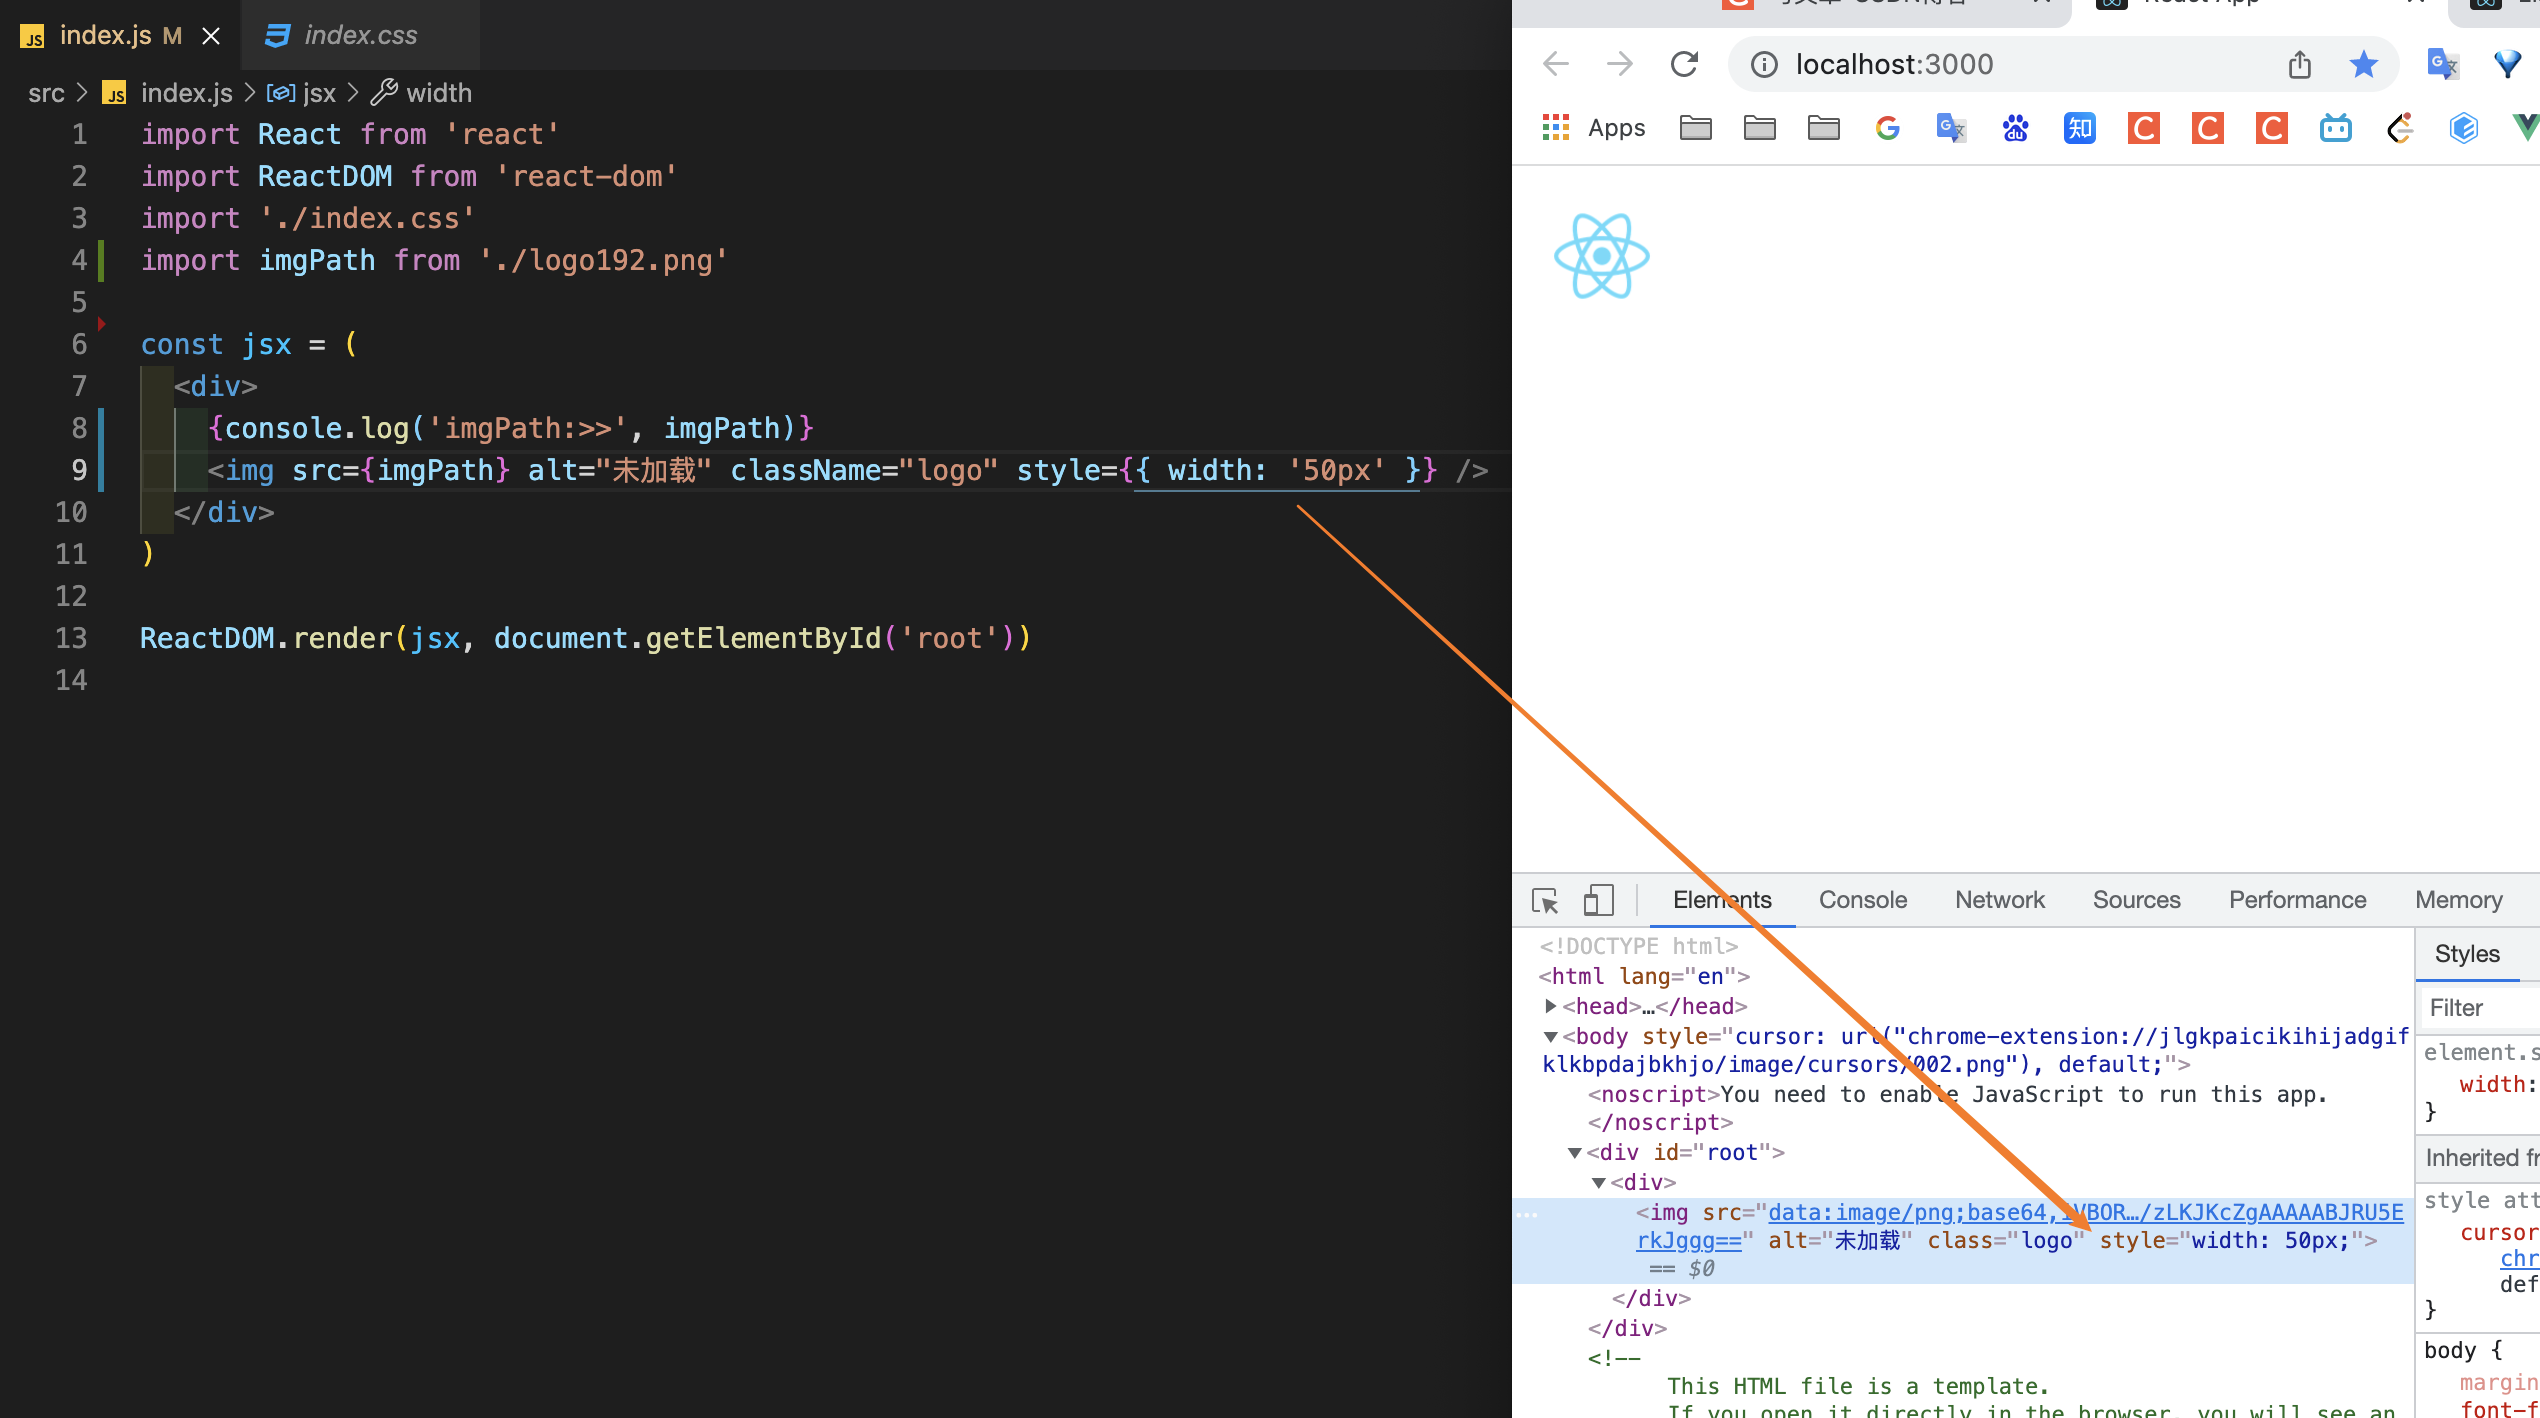
Task: Open the LeetCode bookmark
Action: click(2400, 128)
